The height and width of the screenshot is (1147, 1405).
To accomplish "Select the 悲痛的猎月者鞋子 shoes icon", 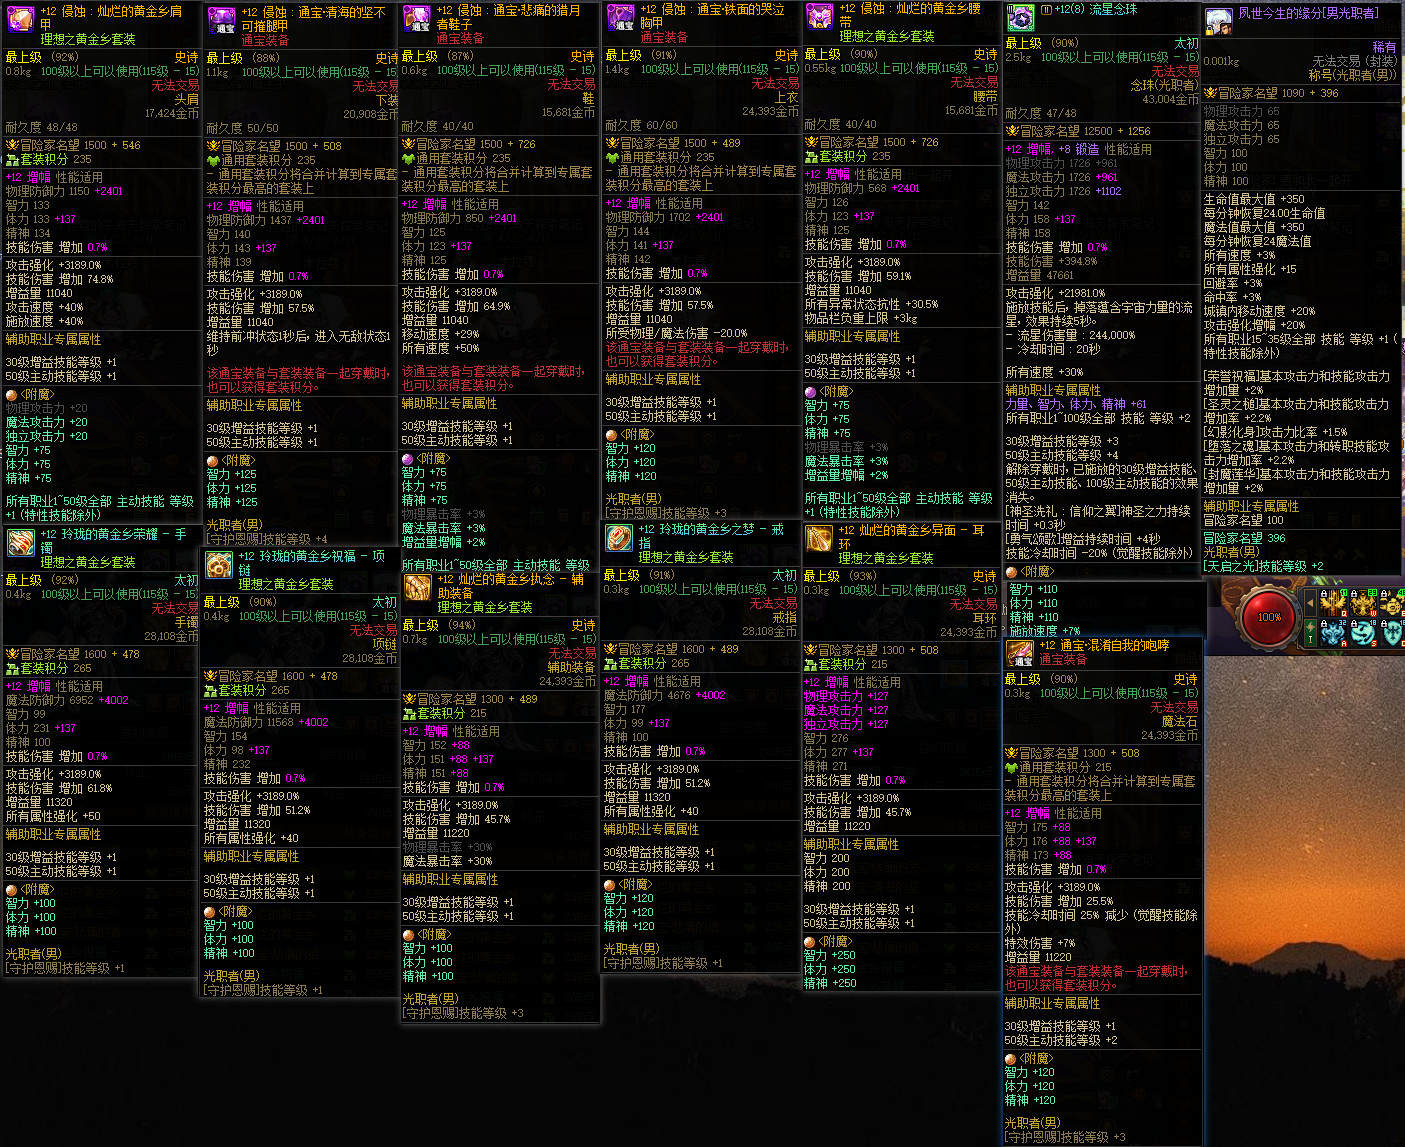I will [417, 19].
